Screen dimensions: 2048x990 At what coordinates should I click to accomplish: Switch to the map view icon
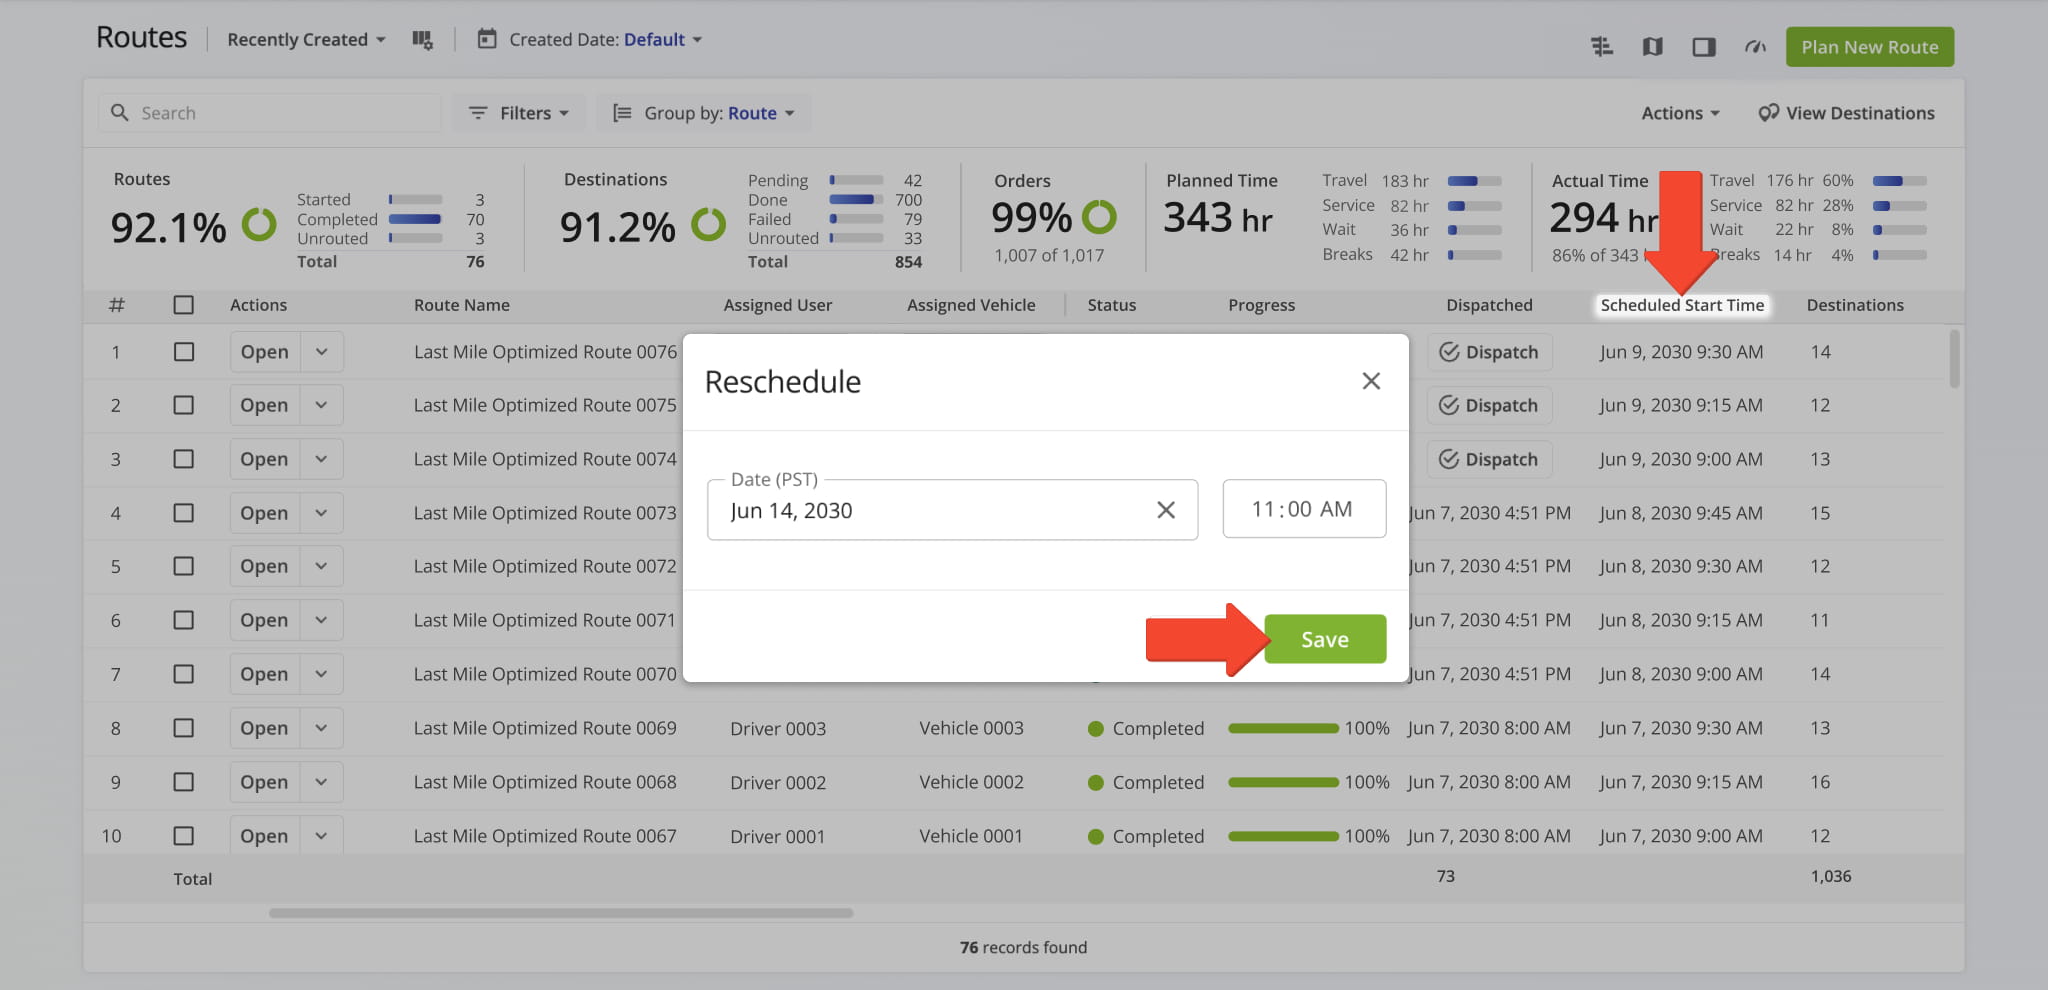pyautogui.click(x=1652, y=47)
